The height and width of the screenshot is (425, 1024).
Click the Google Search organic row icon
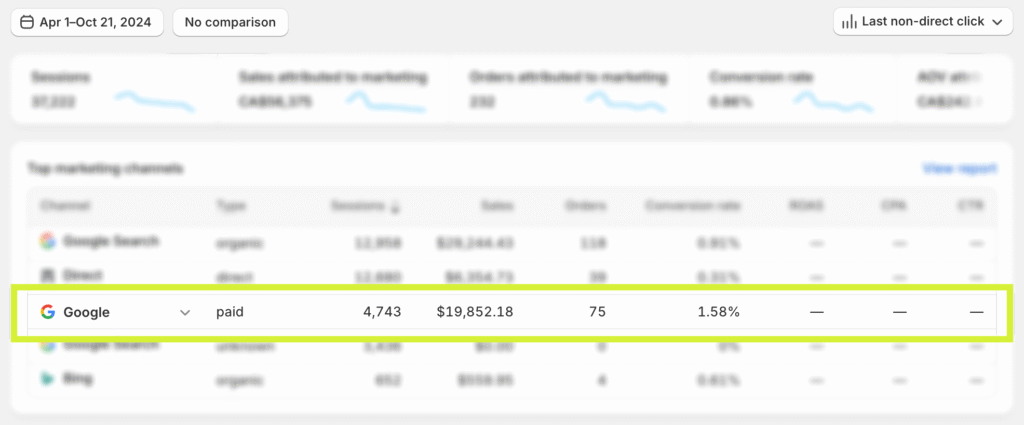tap(47, 241)
